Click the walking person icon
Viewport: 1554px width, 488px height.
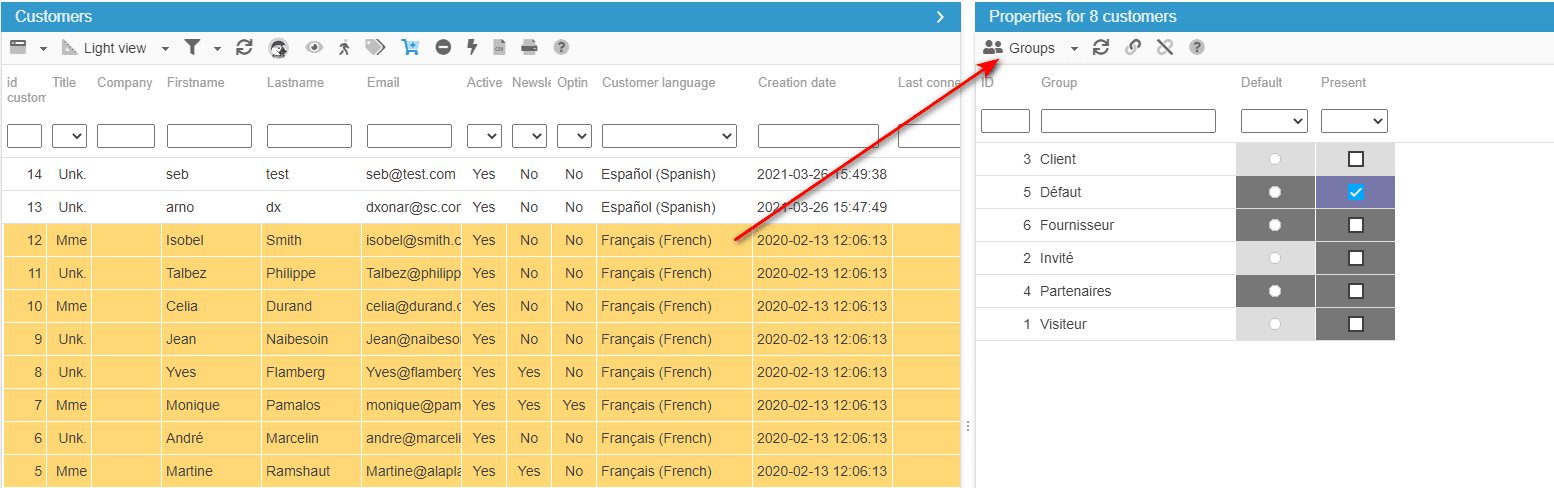click(344, 47)
